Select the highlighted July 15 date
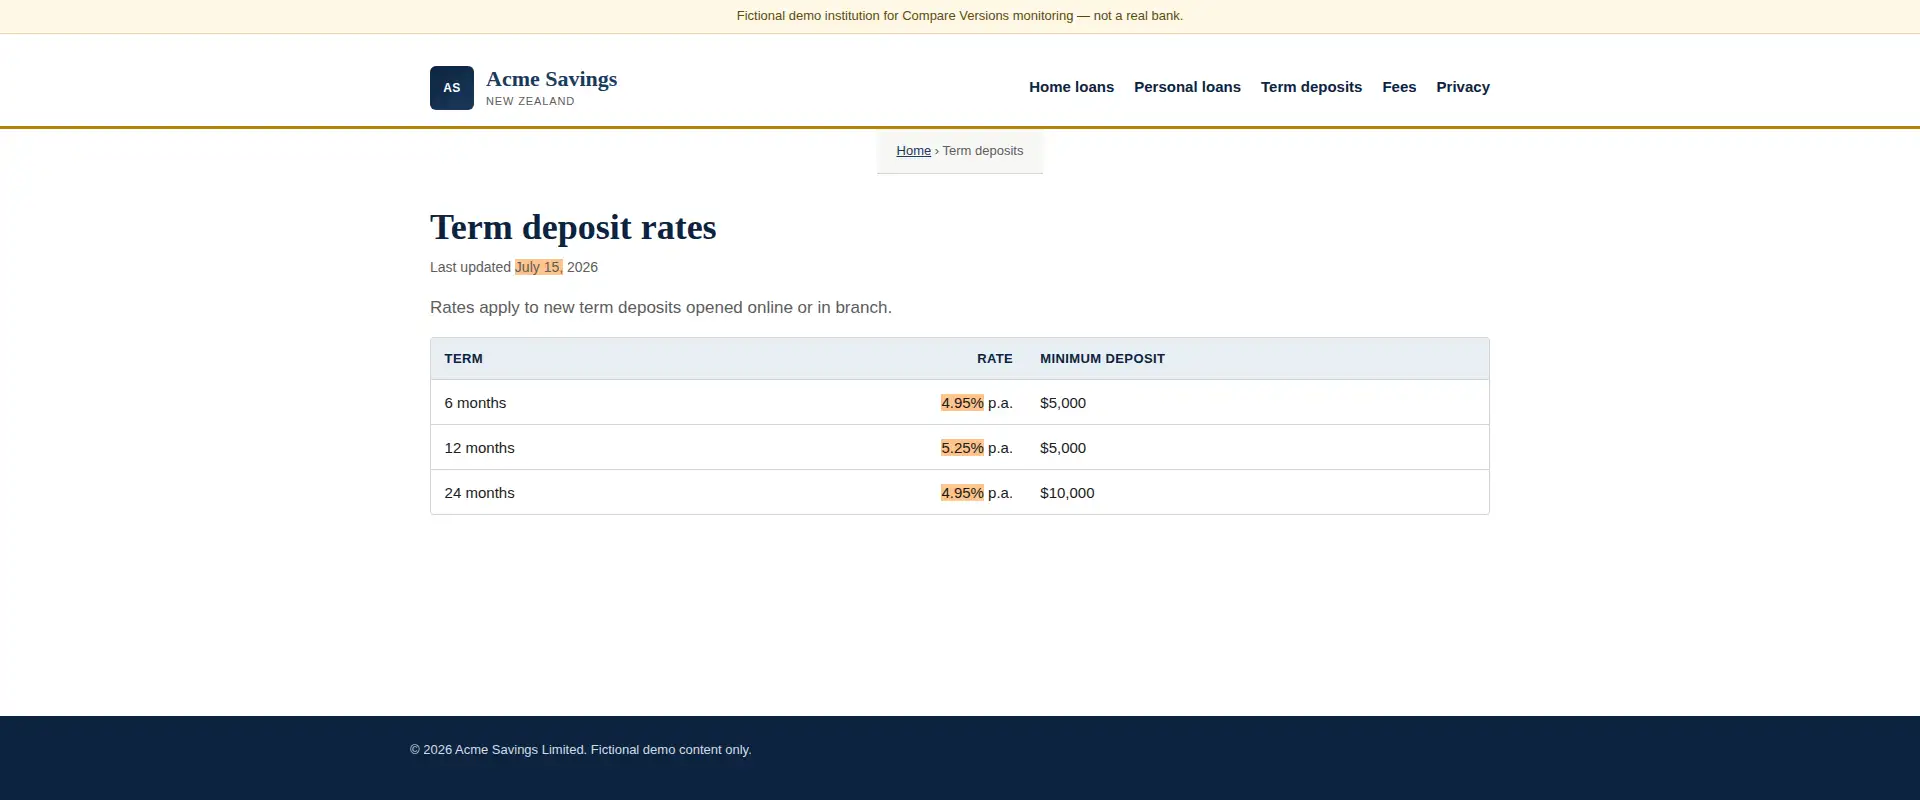The height and width of the screenshot is (800, 1920). 539,267
